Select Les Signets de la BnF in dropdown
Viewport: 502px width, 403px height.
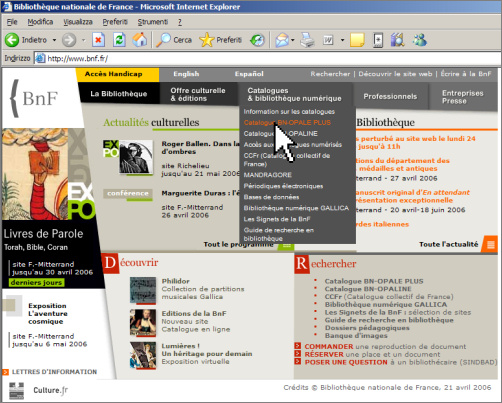pyautogui.click(x=277, y=219)
